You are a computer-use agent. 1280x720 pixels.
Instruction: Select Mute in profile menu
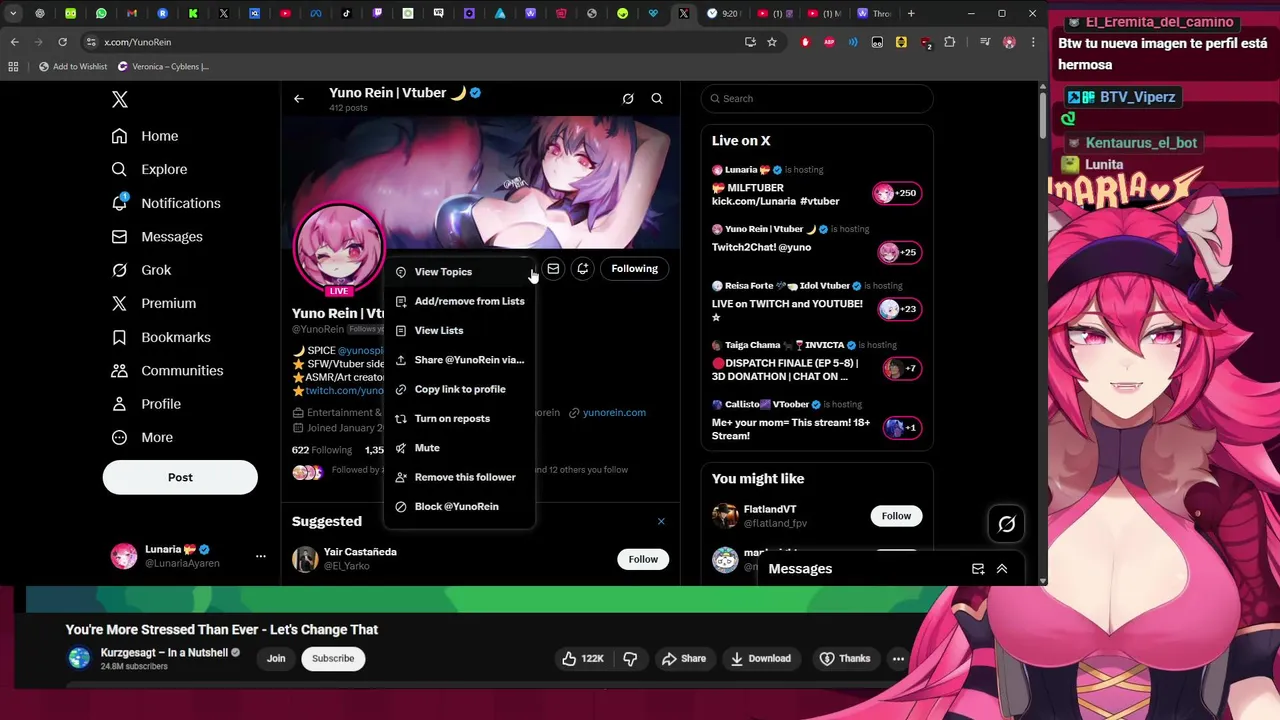pos(459,448)
